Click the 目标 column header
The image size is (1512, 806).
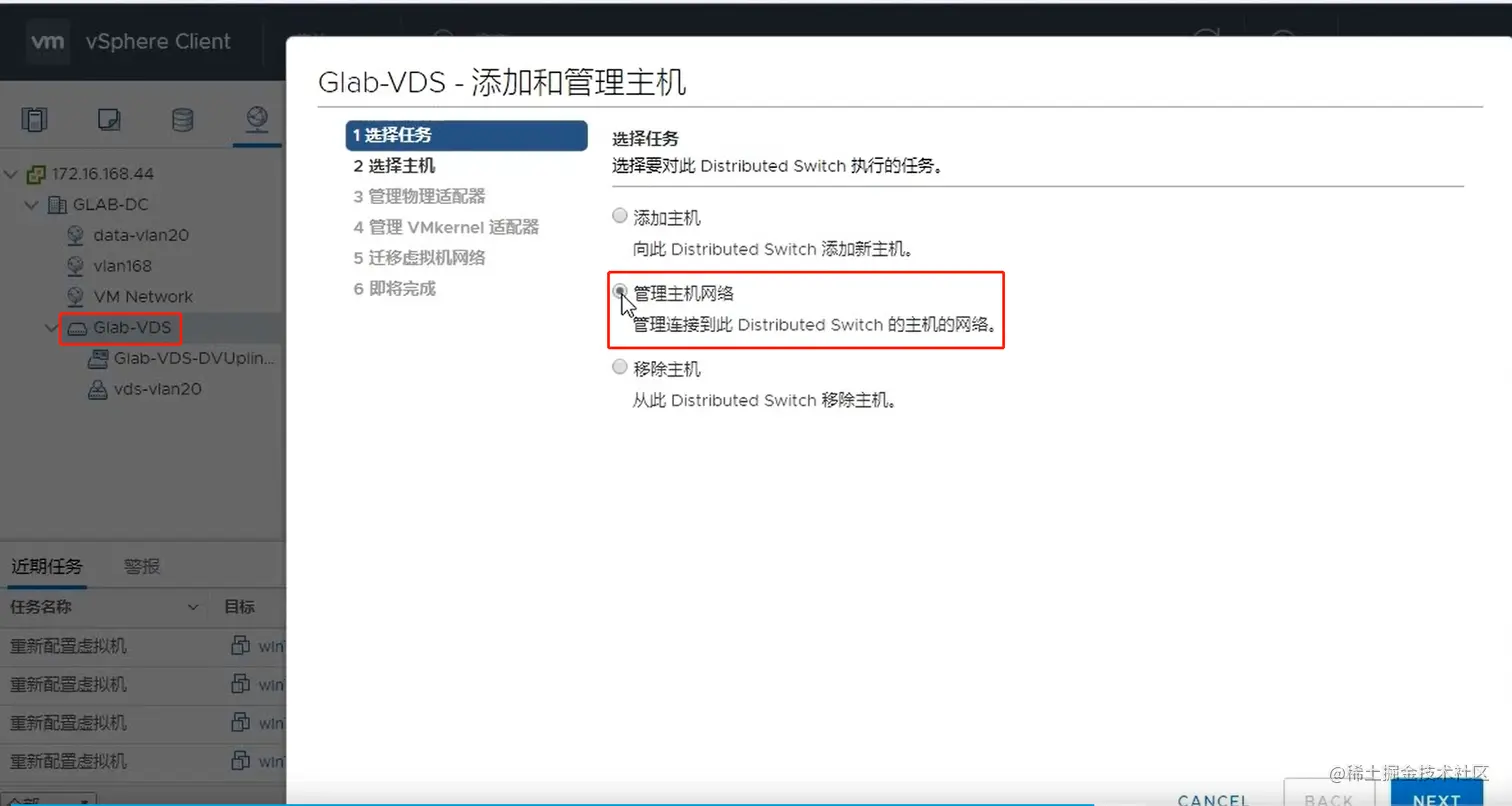(x=239, y=607)
